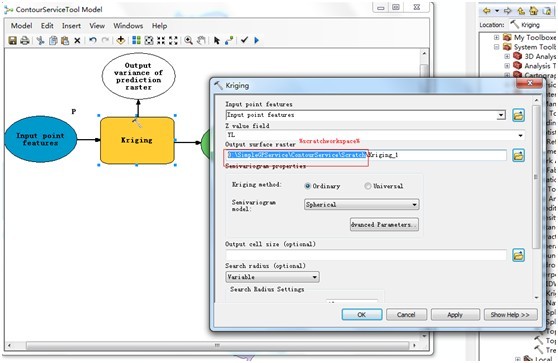Click the Print icon in ModelBuilder toolbar
This screenshot has height=363, width=558.
(x=25, y=40)
